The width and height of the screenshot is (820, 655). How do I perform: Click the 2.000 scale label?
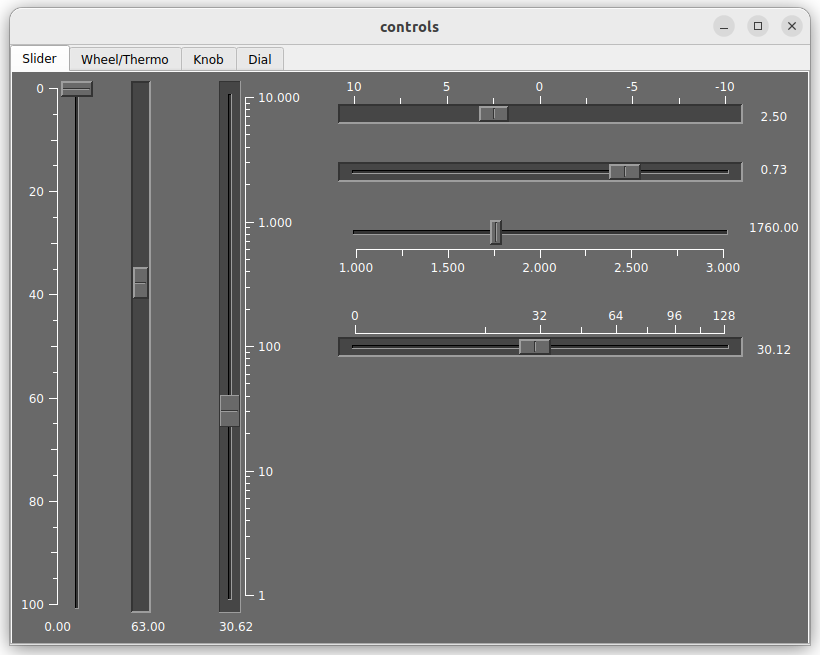tap(539, 268)
